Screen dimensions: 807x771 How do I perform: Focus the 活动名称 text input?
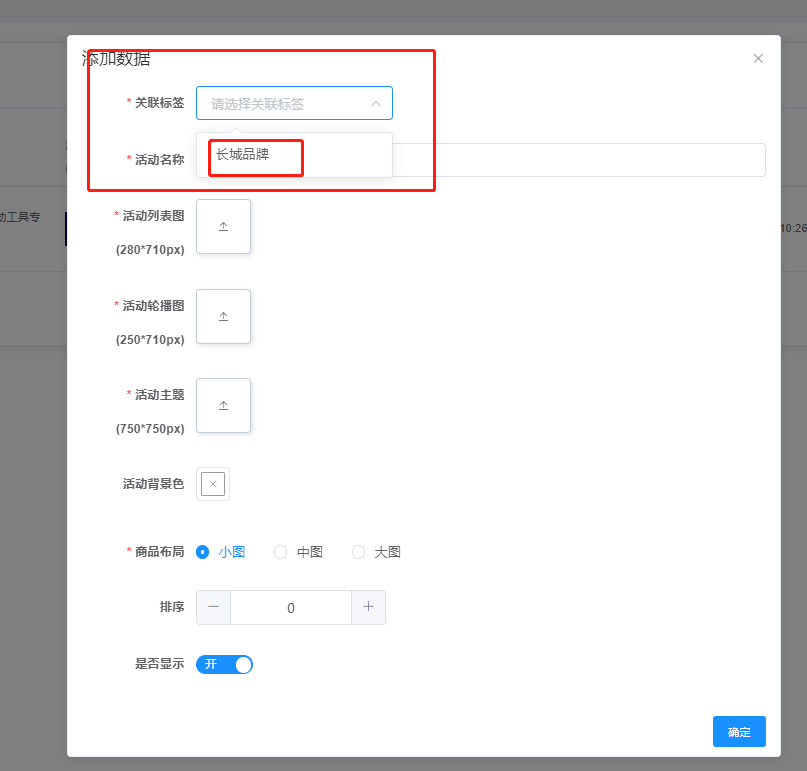click(580, 160)
